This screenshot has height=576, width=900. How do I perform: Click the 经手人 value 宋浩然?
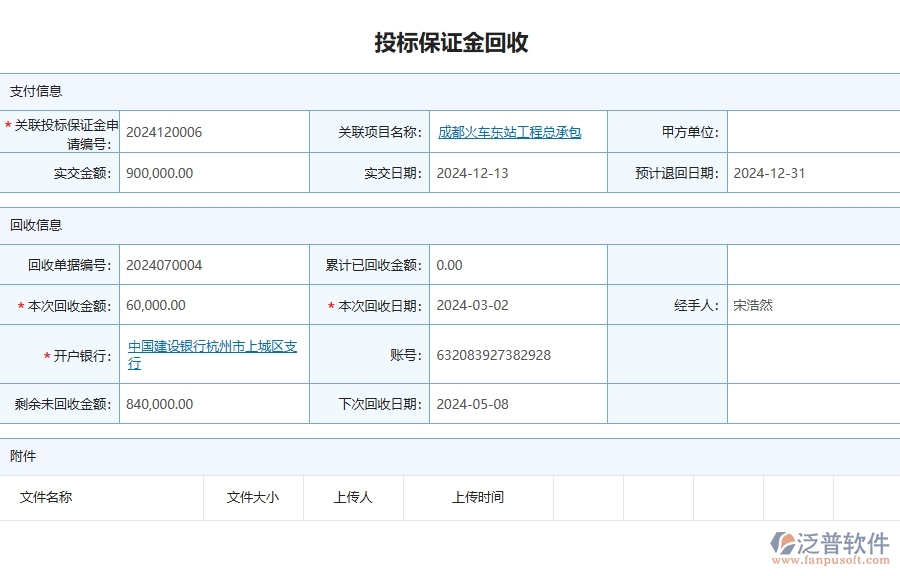749,305
